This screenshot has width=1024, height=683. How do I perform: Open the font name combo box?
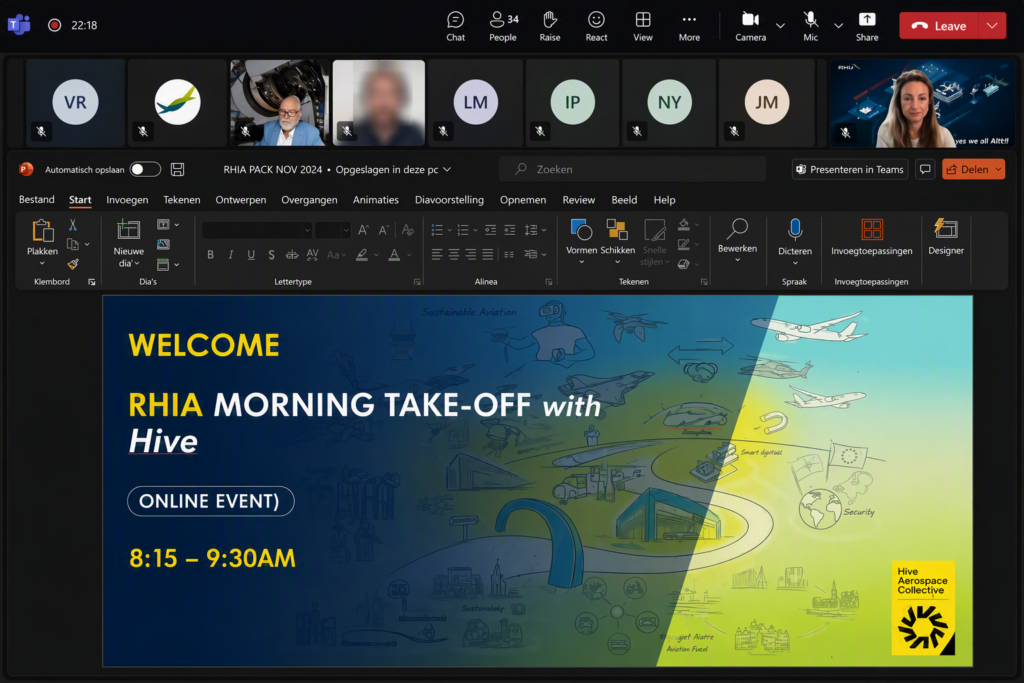pyautogui.click(x=257, y=230)
